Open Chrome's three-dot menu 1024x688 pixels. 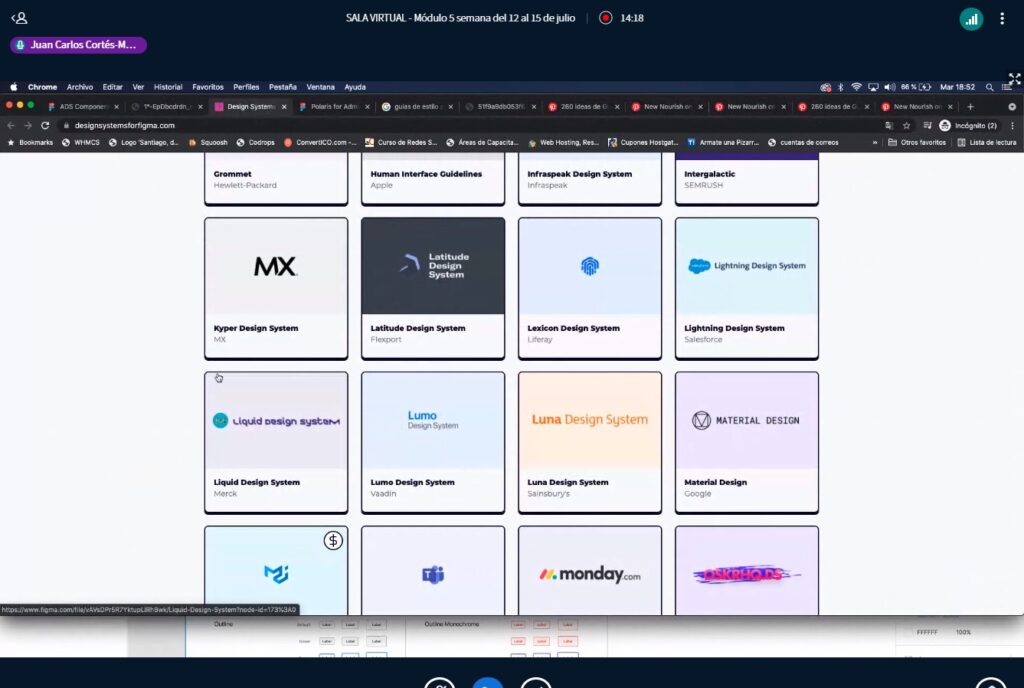tap(1012, 125)
